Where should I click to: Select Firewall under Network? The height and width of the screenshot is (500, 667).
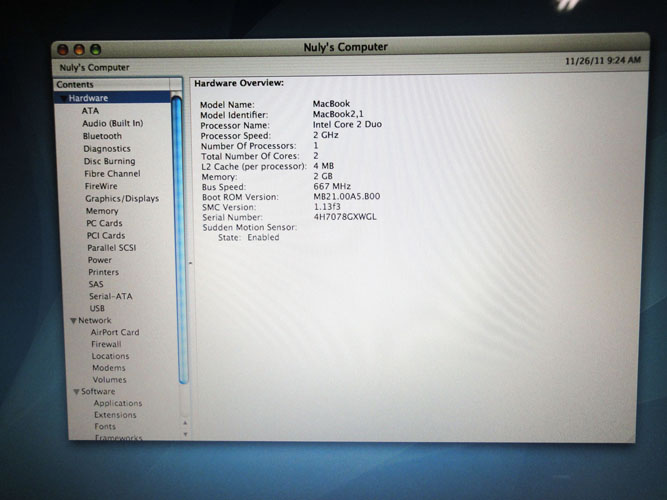[105, 344]
